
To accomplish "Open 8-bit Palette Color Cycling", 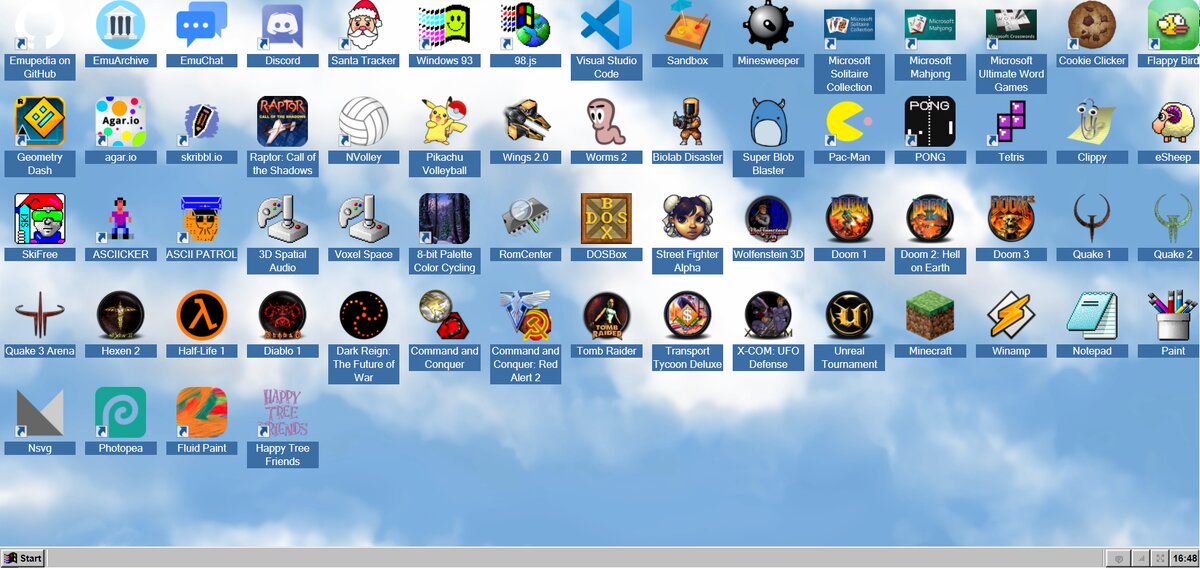I will point(444,218).
